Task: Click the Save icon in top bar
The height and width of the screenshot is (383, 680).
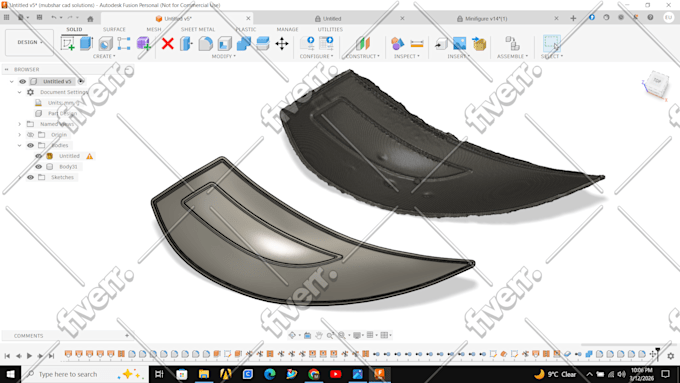Action: point(39,17)
